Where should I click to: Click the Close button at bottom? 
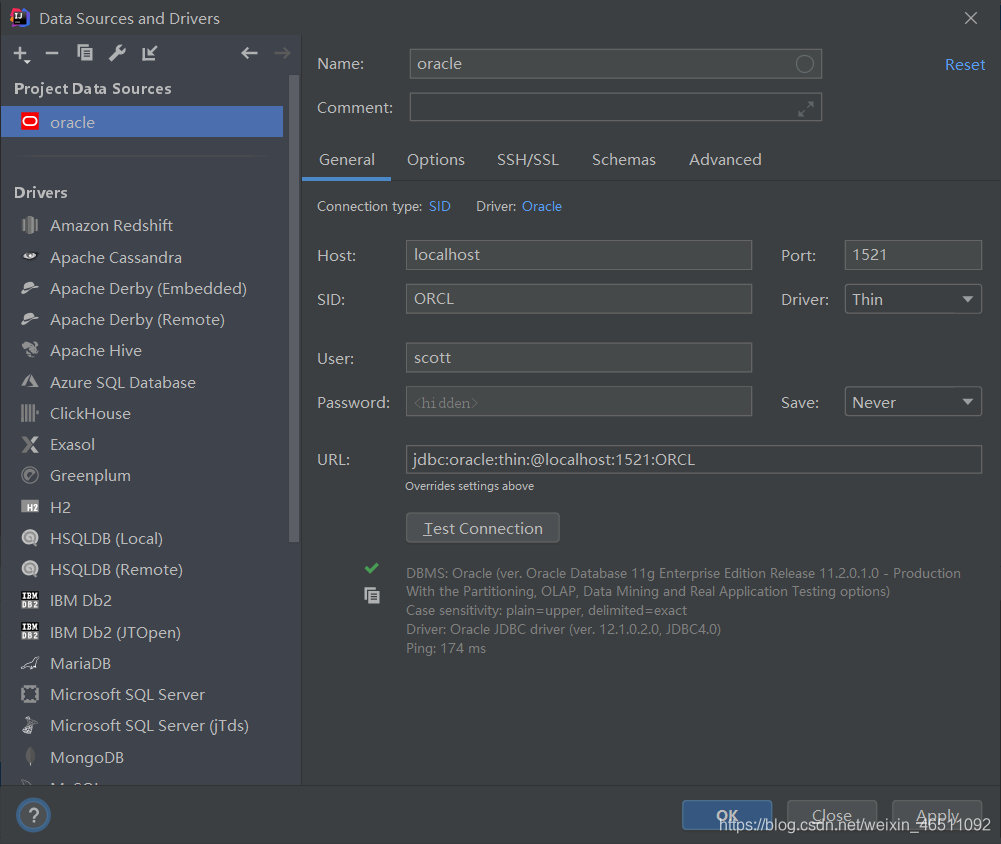coord(832,815)
